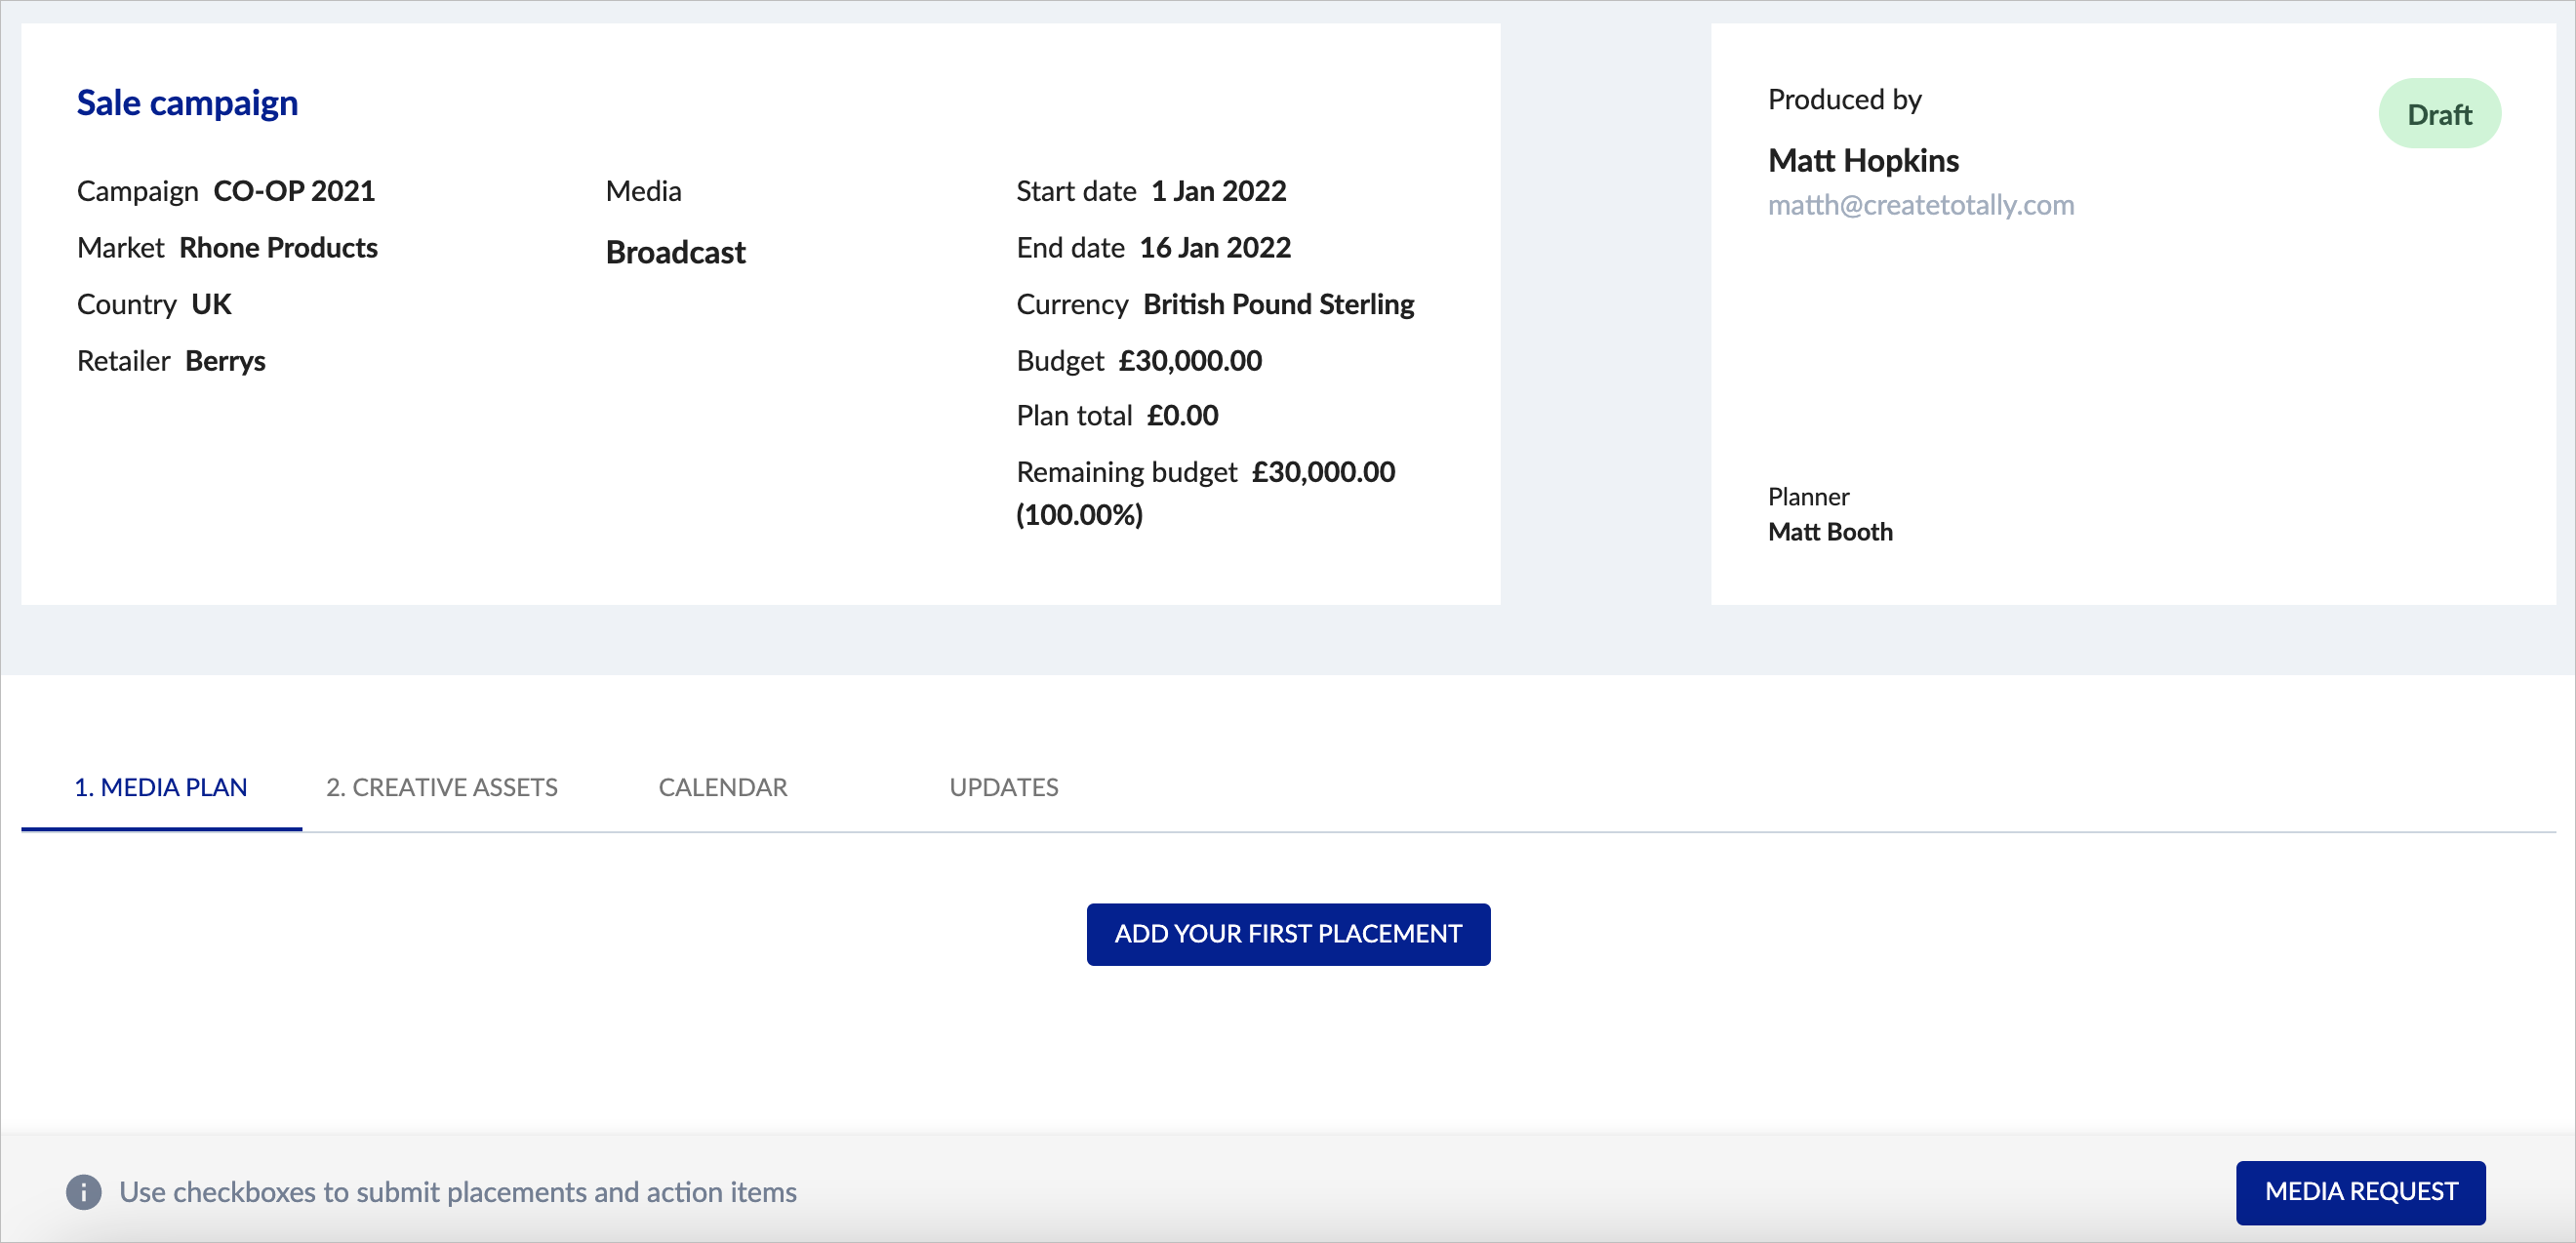Viewport: 2576px width, 1243px height.
Task: Click the Draft status badge
Action: click(2440, 114)
